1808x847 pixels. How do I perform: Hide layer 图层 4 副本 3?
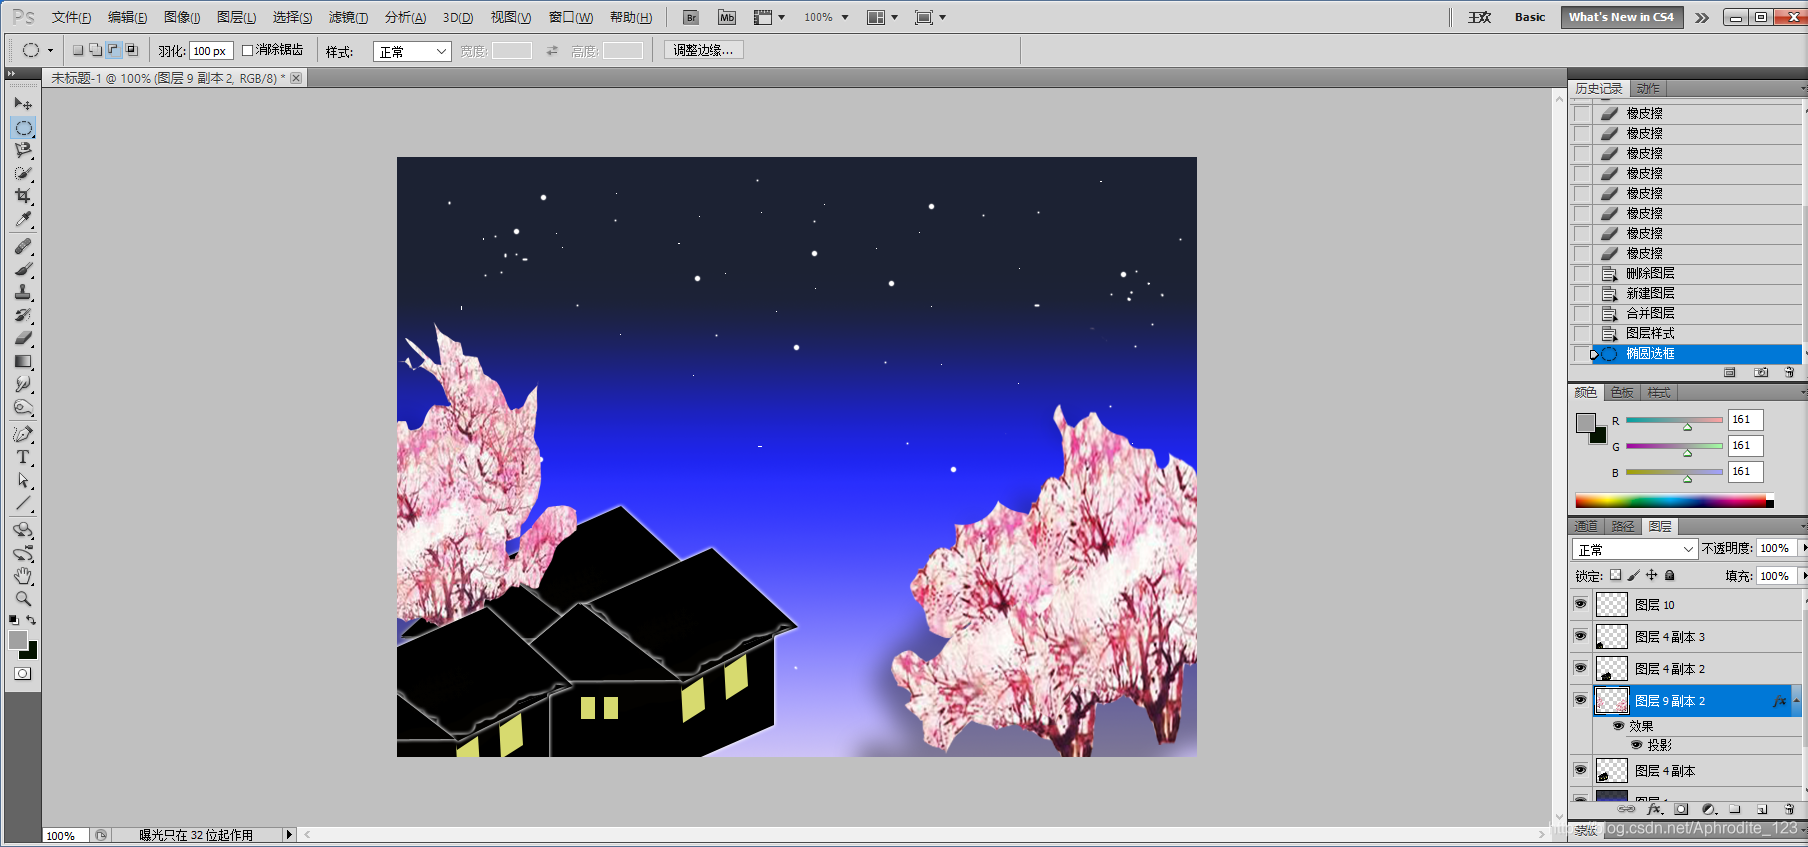tap(1580, 636)
